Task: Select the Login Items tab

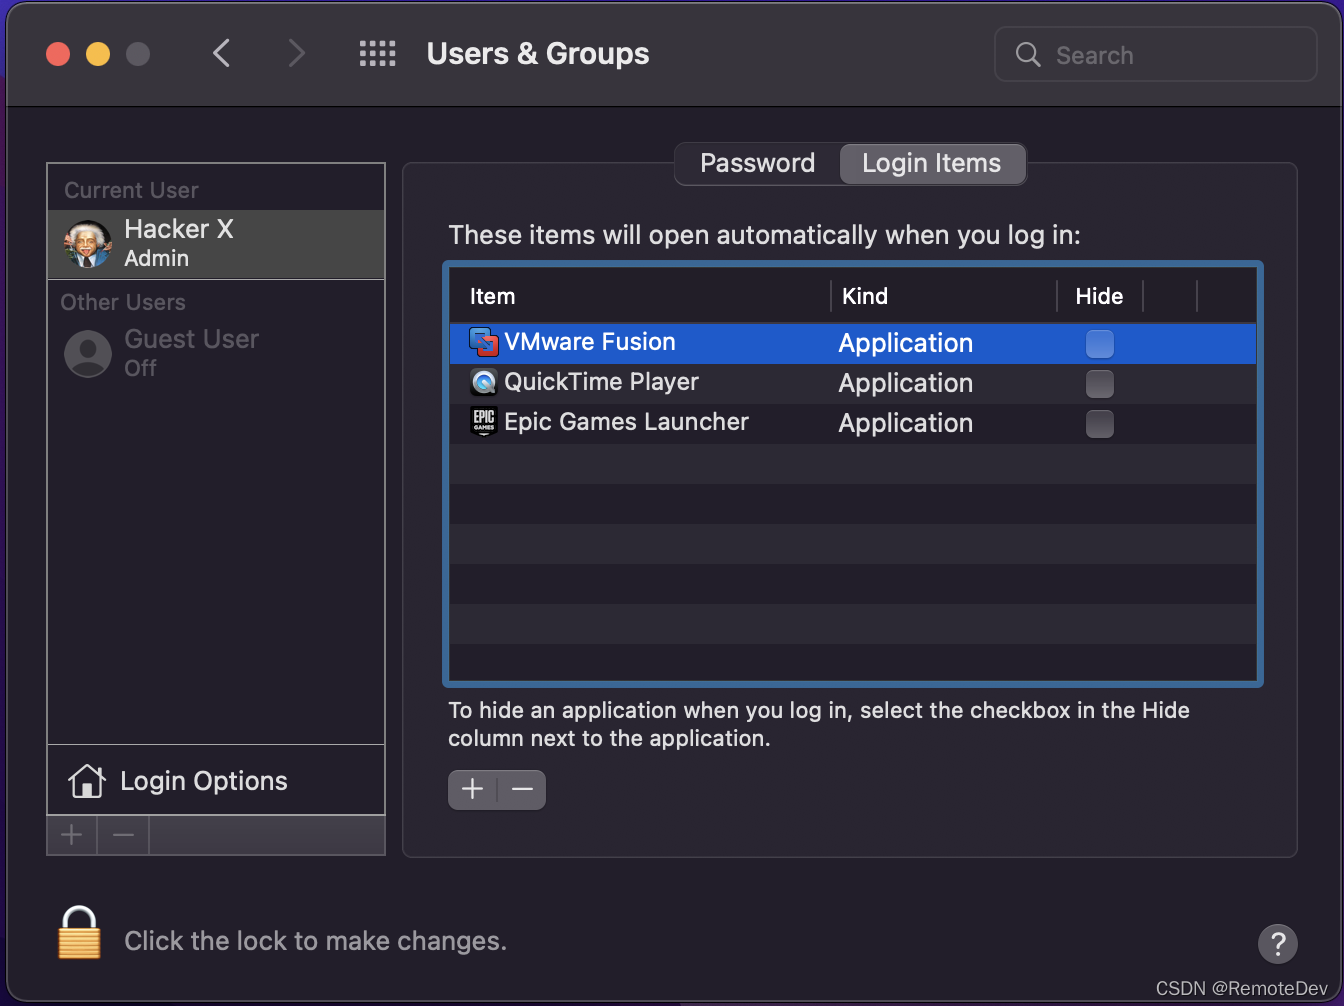Action: 931,164
